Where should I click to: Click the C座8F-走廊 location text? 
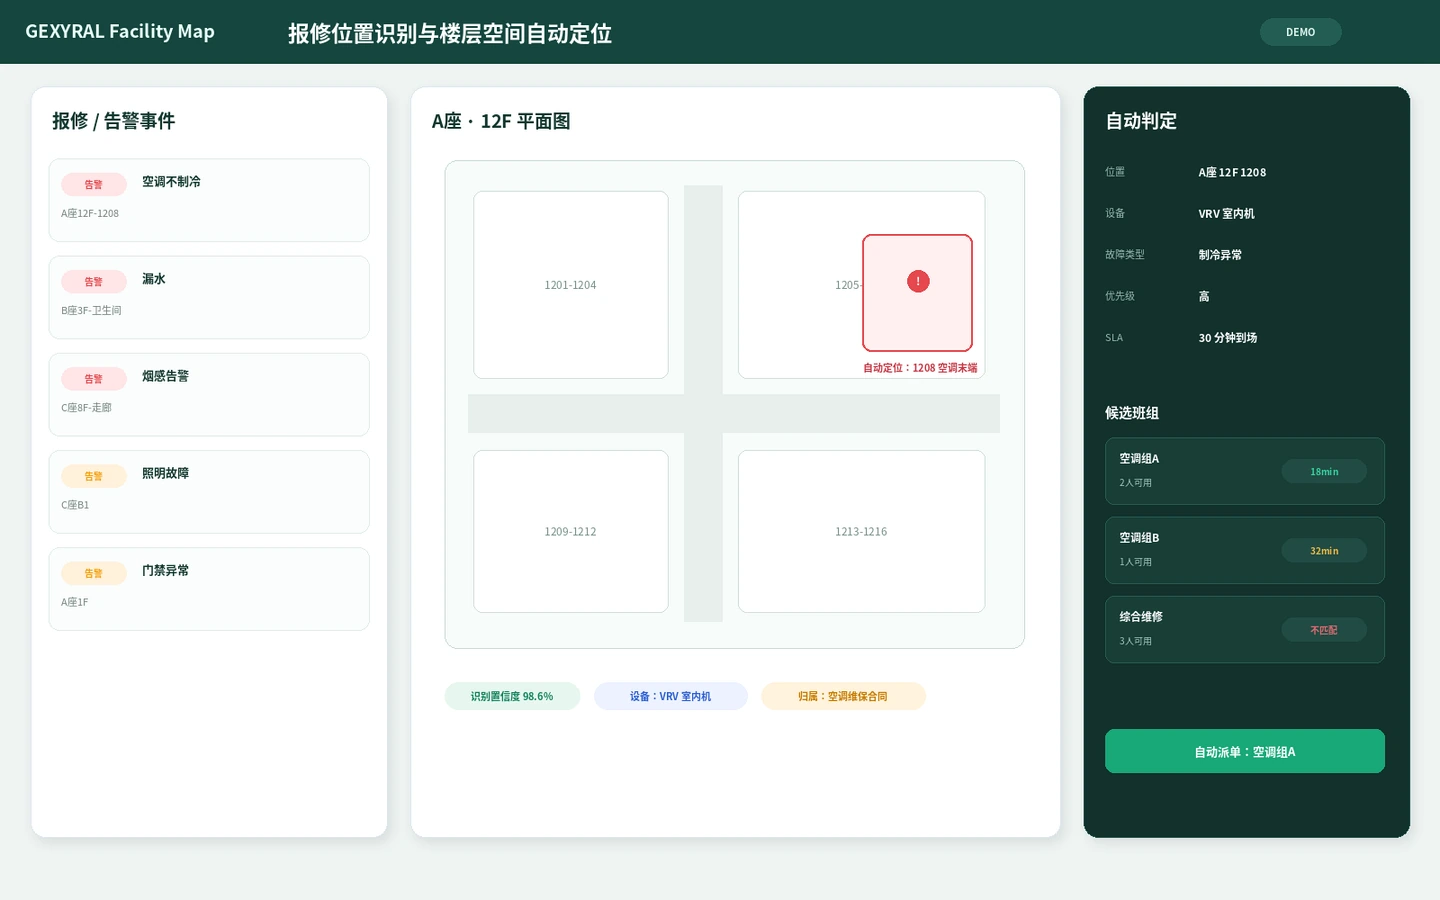[x=86, y=407]
